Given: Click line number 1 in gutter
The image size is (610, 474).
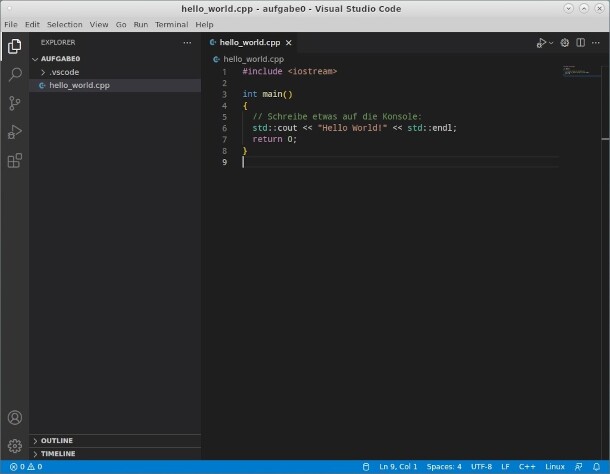Looking at the screenshot, I should pos(224,72).
